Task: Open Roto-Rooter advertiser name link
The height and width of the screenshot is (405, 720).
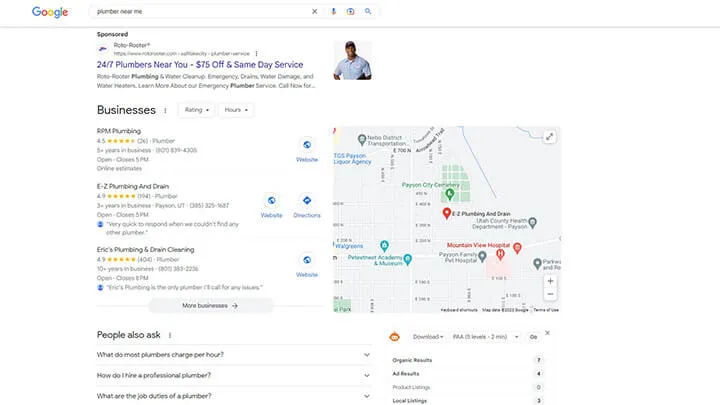Action: click(x=132, y=45)
